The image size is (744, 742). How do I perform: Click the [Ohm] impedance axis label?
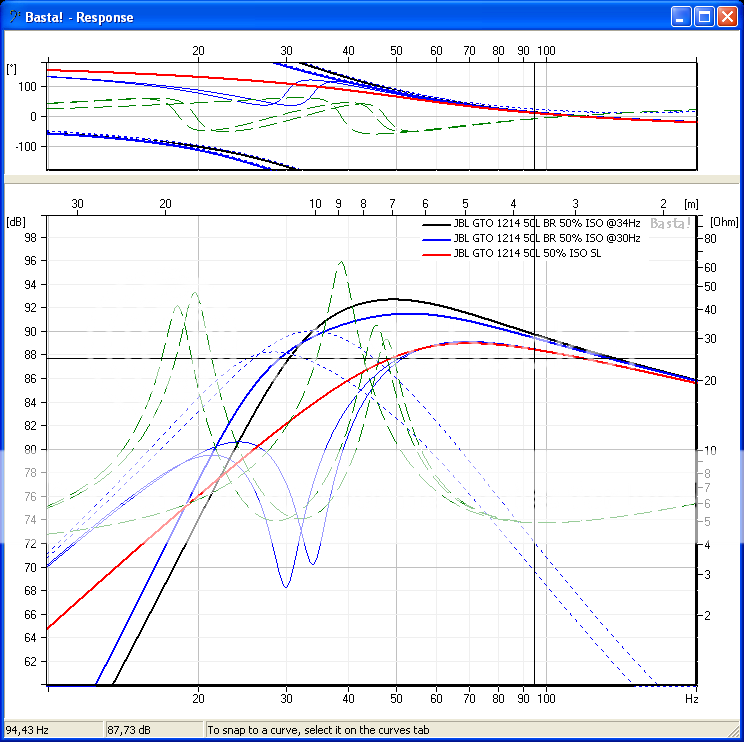coord(722,221)
